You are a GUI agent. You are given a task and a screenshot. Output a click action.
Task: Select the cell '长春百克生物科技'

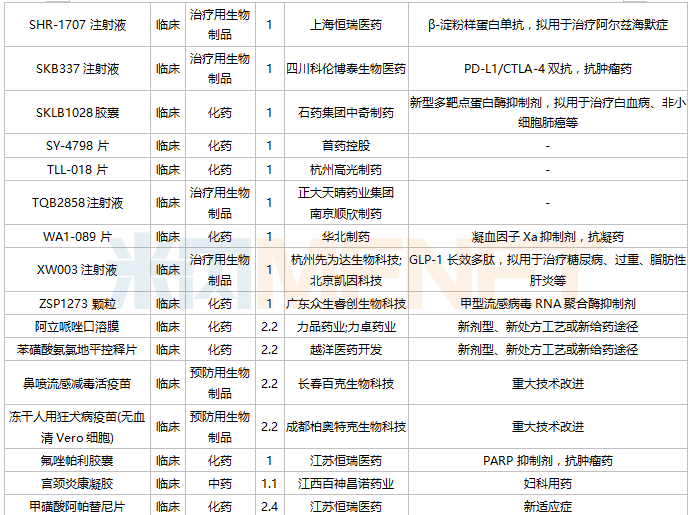coord(346,383)
